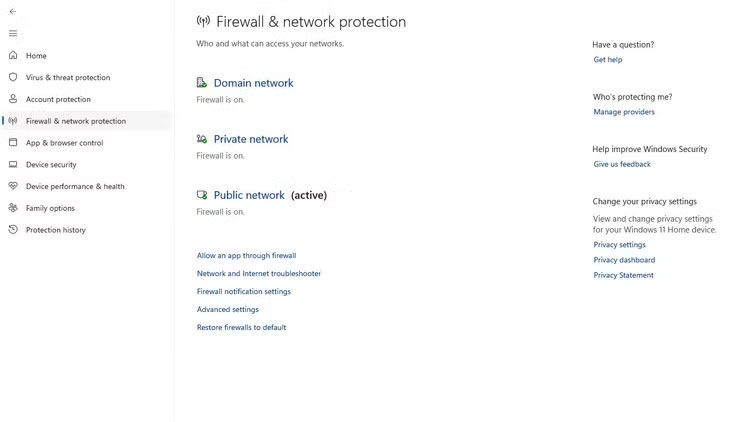The height and width of the screenshot is (422, 750).
Task: Click the back arrow icon
Action: [x=13, y=11]
